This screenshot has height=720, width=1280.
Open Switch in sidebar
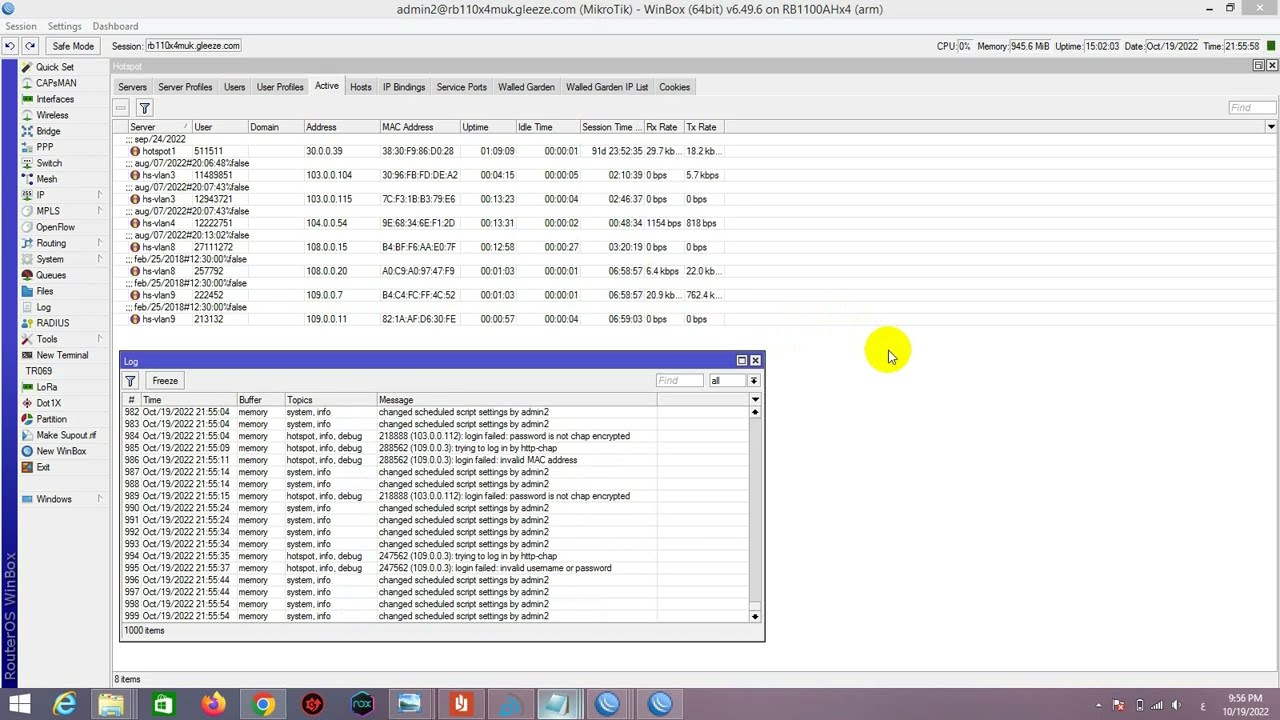coord(49,163)
